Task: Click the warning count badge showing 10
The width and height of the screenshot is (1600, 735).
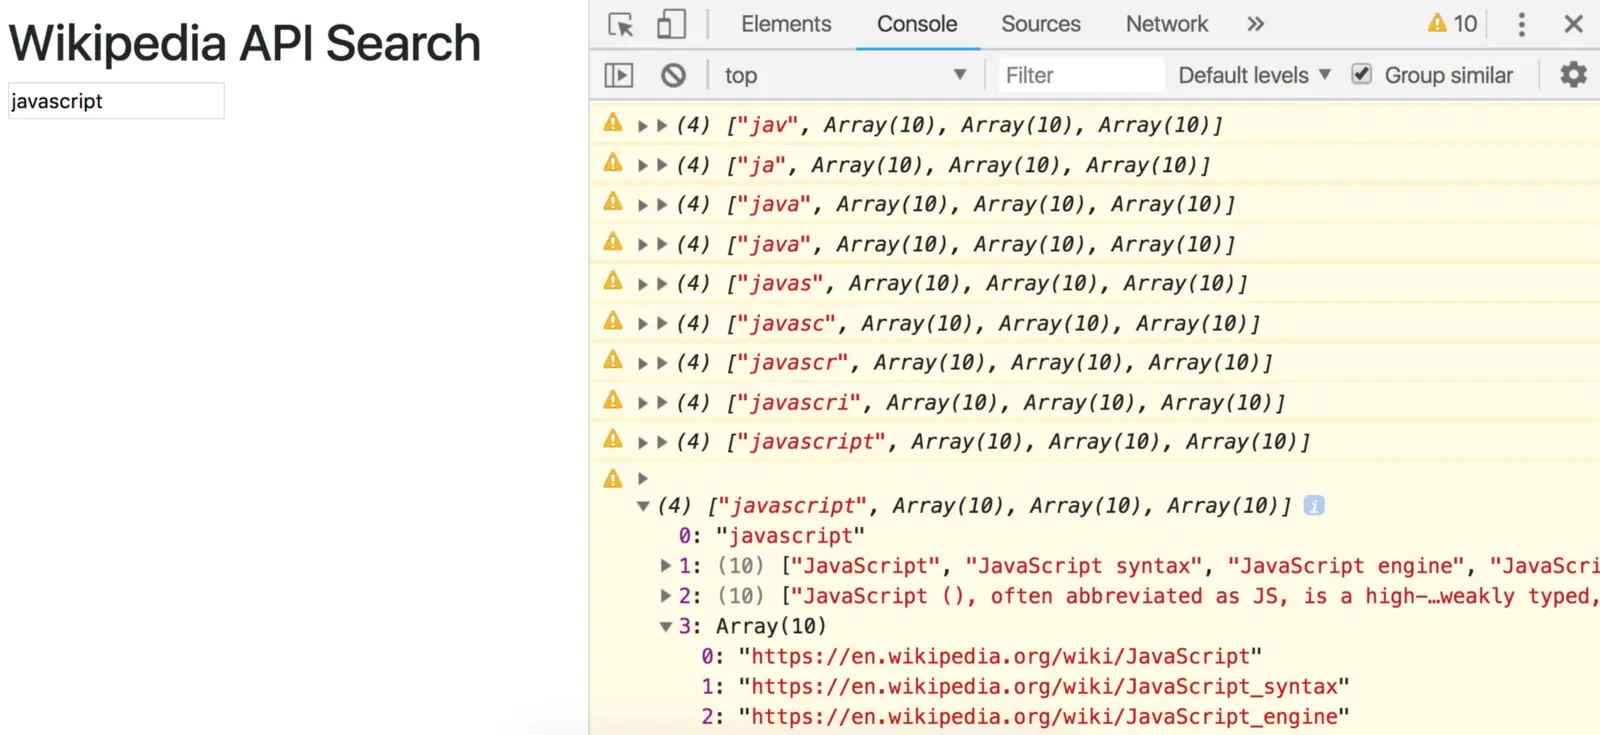Action: click(1452, 24)
